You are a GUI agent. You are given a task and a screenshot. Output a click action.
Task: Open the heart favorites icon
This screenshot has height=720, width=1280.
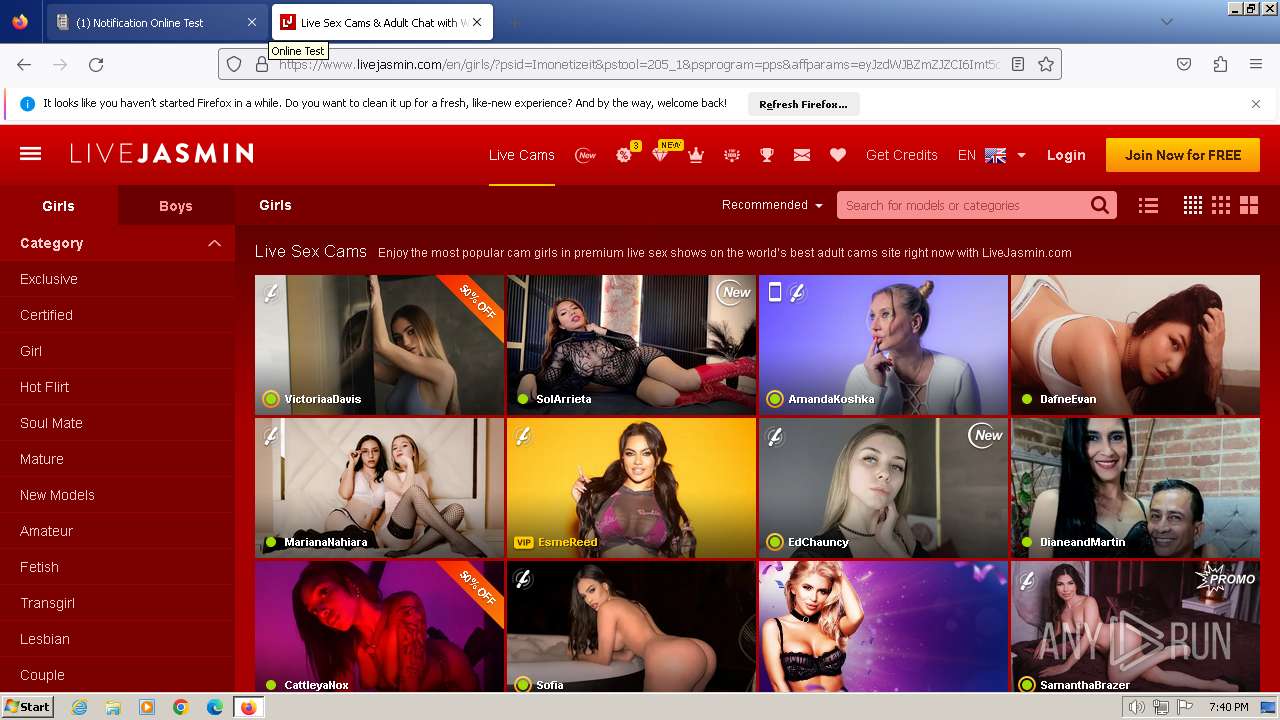click(x=838, y=155)
